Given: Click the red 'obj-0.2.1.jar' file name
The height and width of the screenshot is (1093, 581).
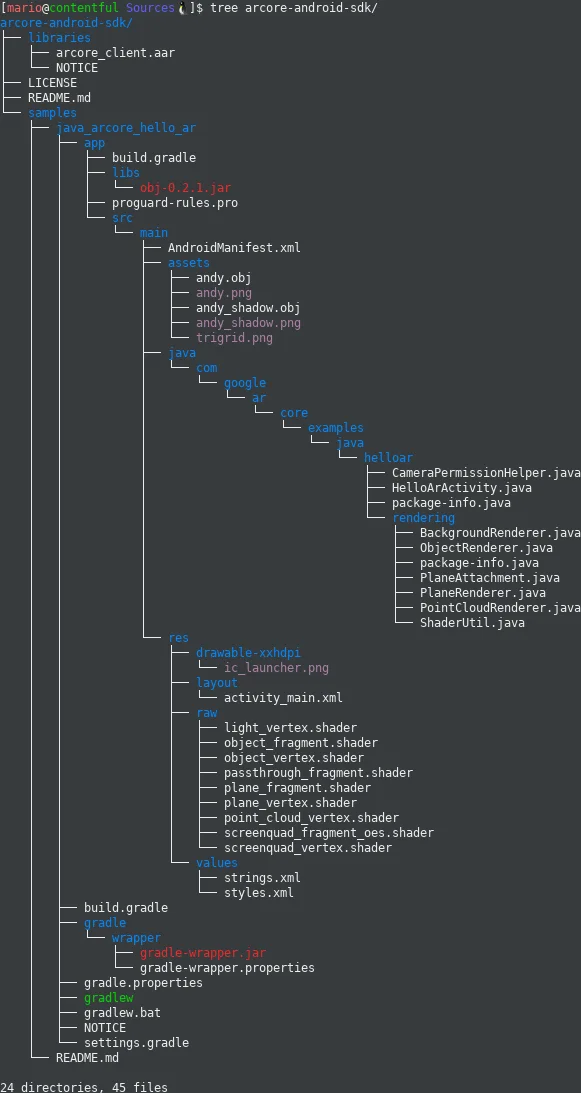Looking at the screenshot, I should pyautogui.click(x=185, y=188).
